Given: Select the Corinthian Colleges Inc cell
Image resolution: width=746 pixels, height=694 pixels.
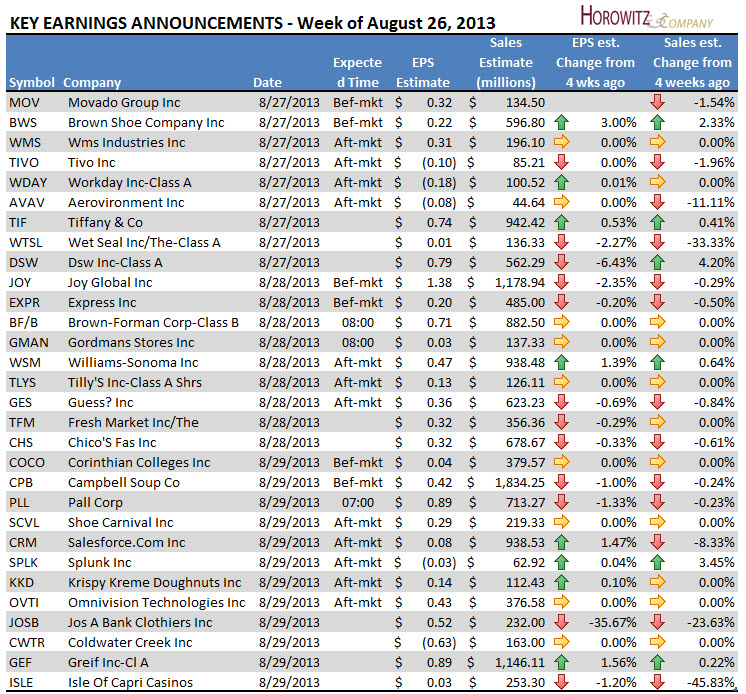Looking at the screenshot, I should (x=139, y=462).
